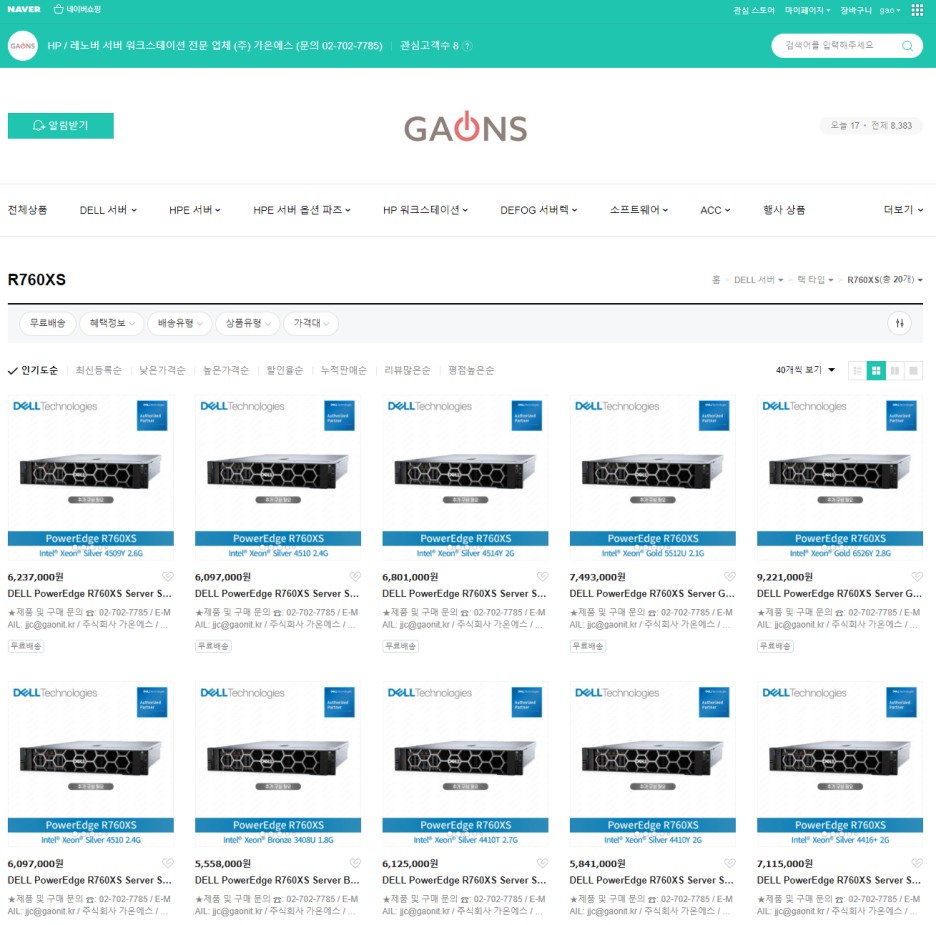936x925 pixels.
Task: Like the 6,125,000원 product heart icon
Action: tap(542, 863)
